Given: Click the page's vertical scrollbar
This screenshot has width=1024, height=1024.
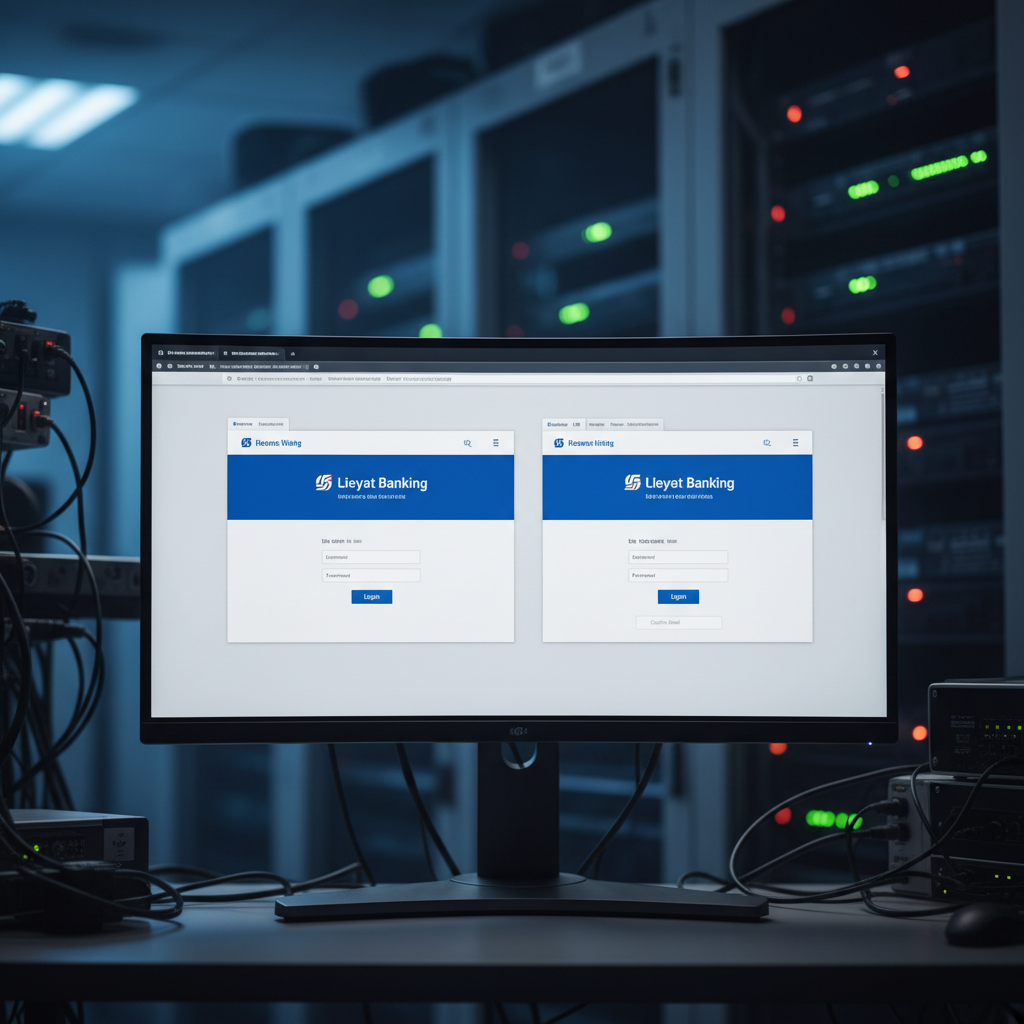Looking at the screenshot, I should pos(883,457).
